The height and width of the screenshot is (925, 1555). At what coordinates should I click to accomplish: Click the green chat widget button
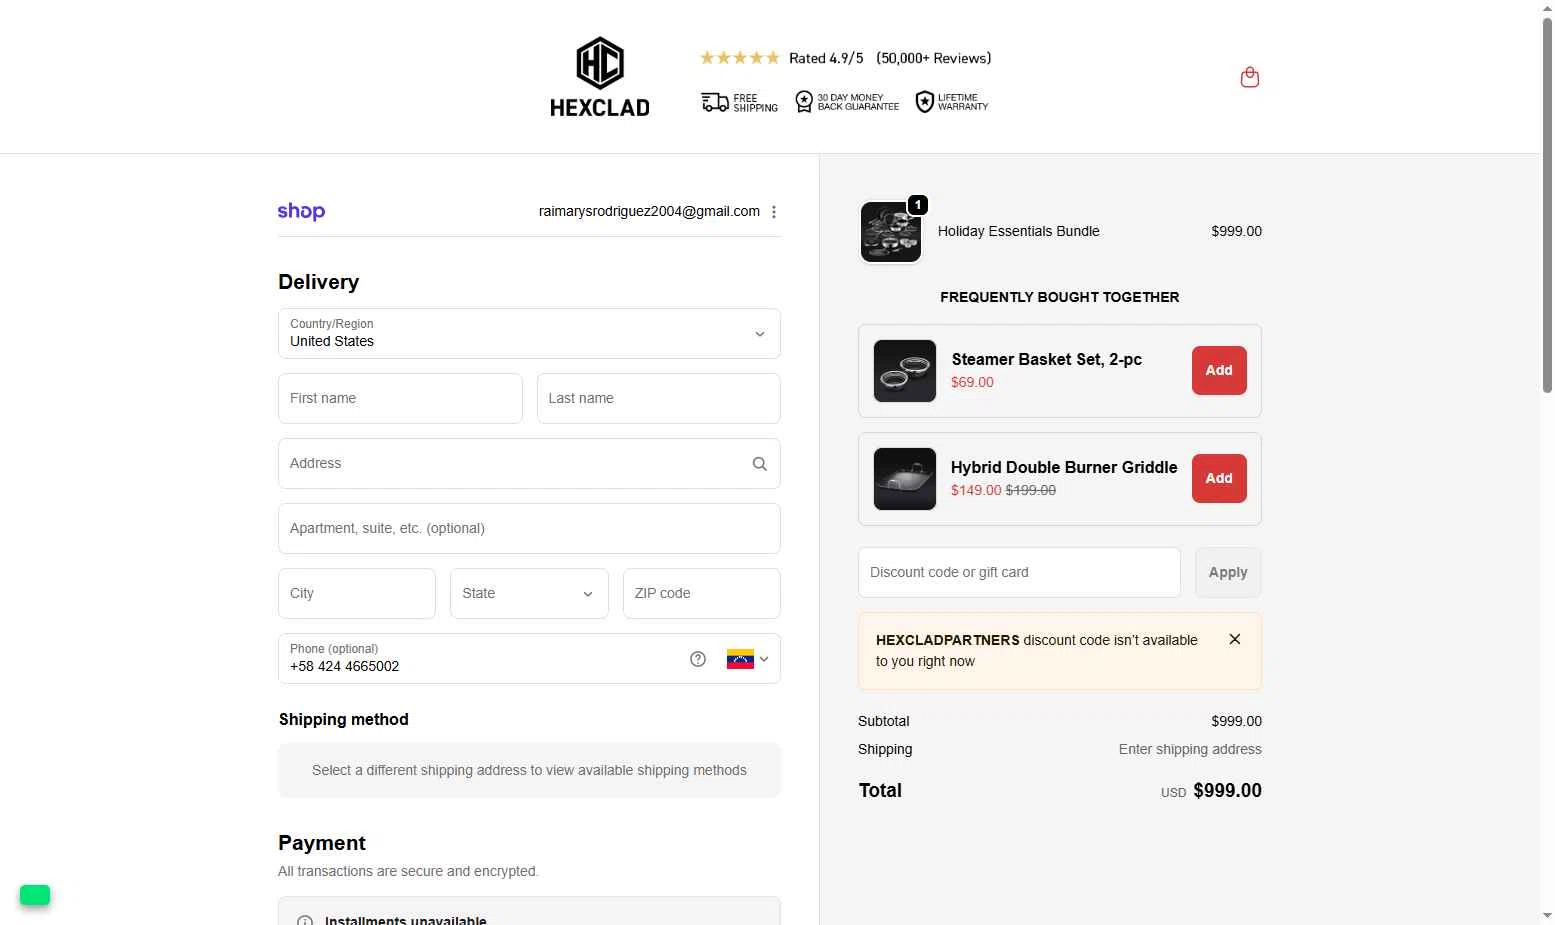(x=35, y=895)
